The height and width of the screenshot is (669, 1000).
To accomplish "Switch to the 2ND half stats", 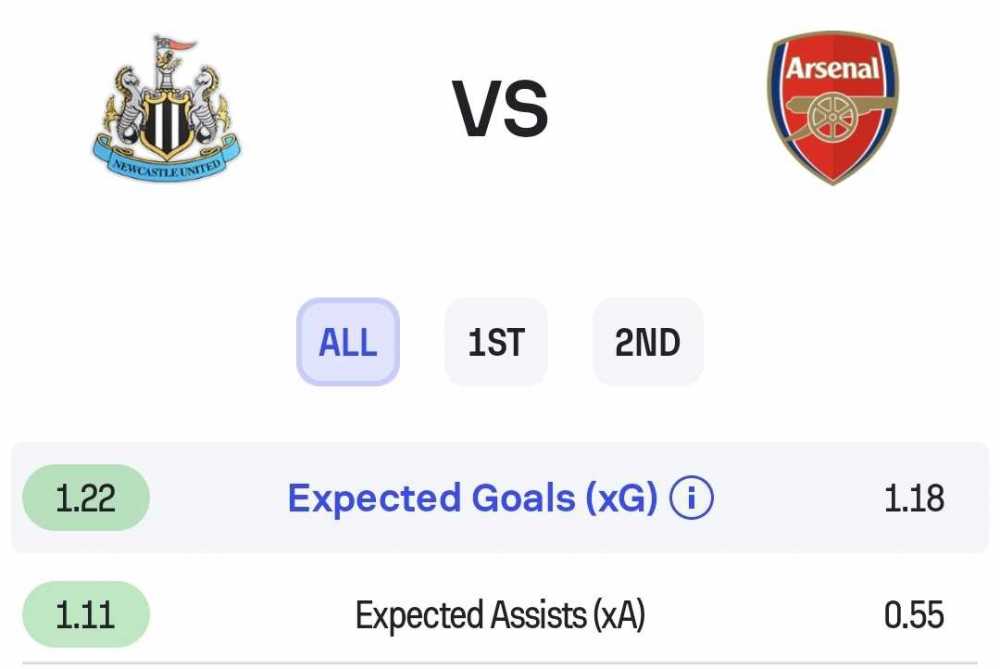I will coord(648,342).
